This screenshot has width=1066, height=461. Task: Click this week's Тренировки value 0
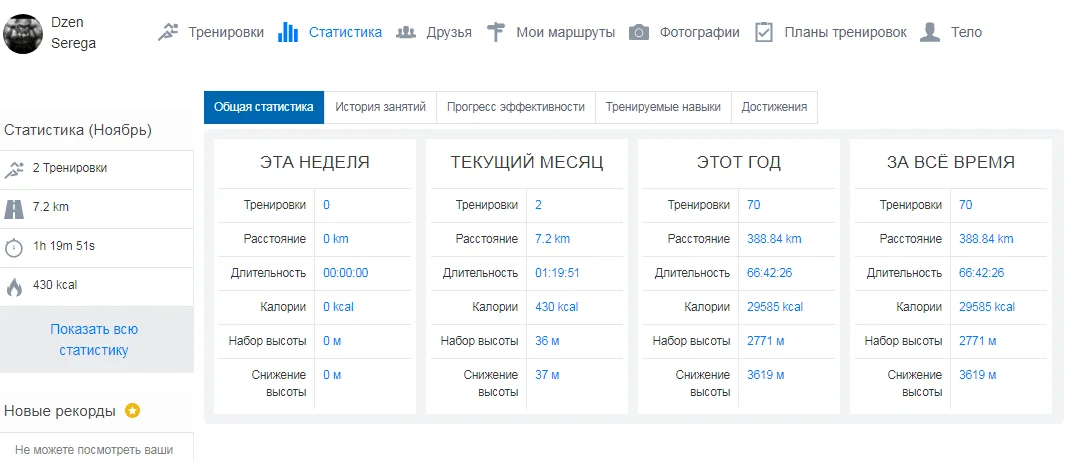pos(326,205)
